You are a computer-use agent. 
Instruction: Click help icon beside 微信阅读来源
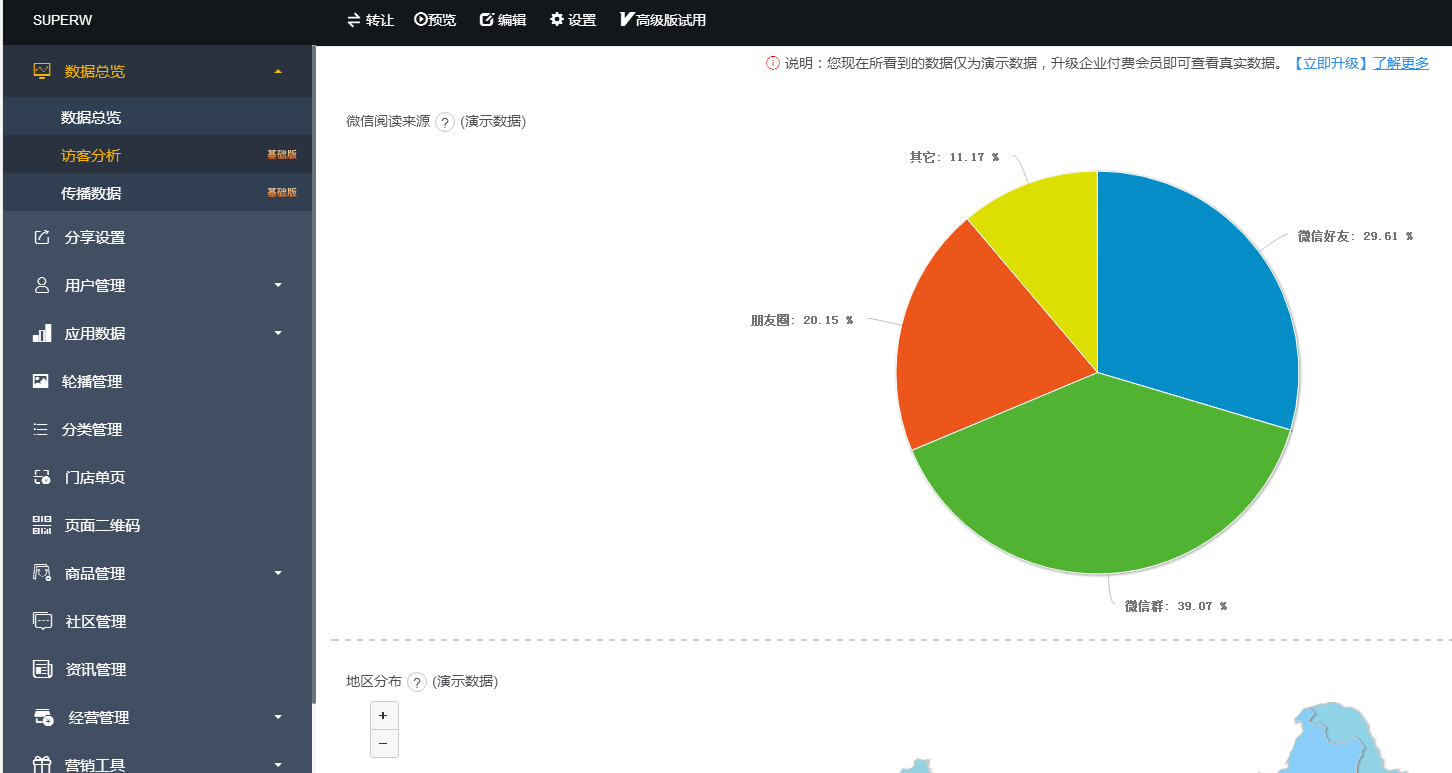click(445, 122)
